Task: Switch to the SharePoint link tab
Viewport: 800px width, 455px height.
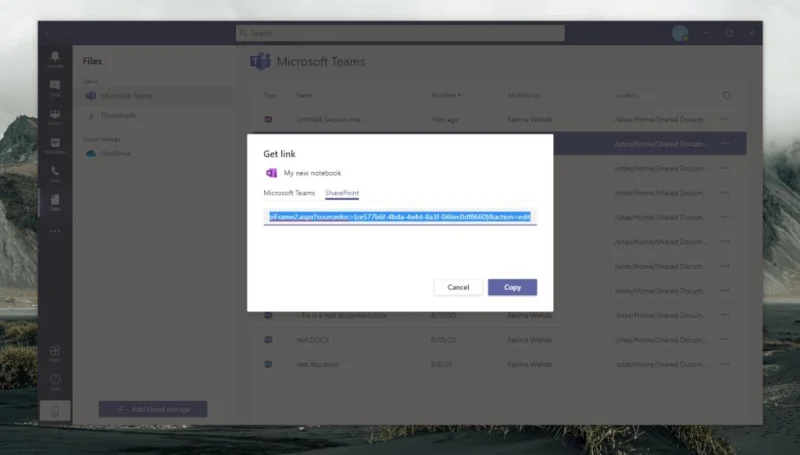Action: click(x=342, y=193)
